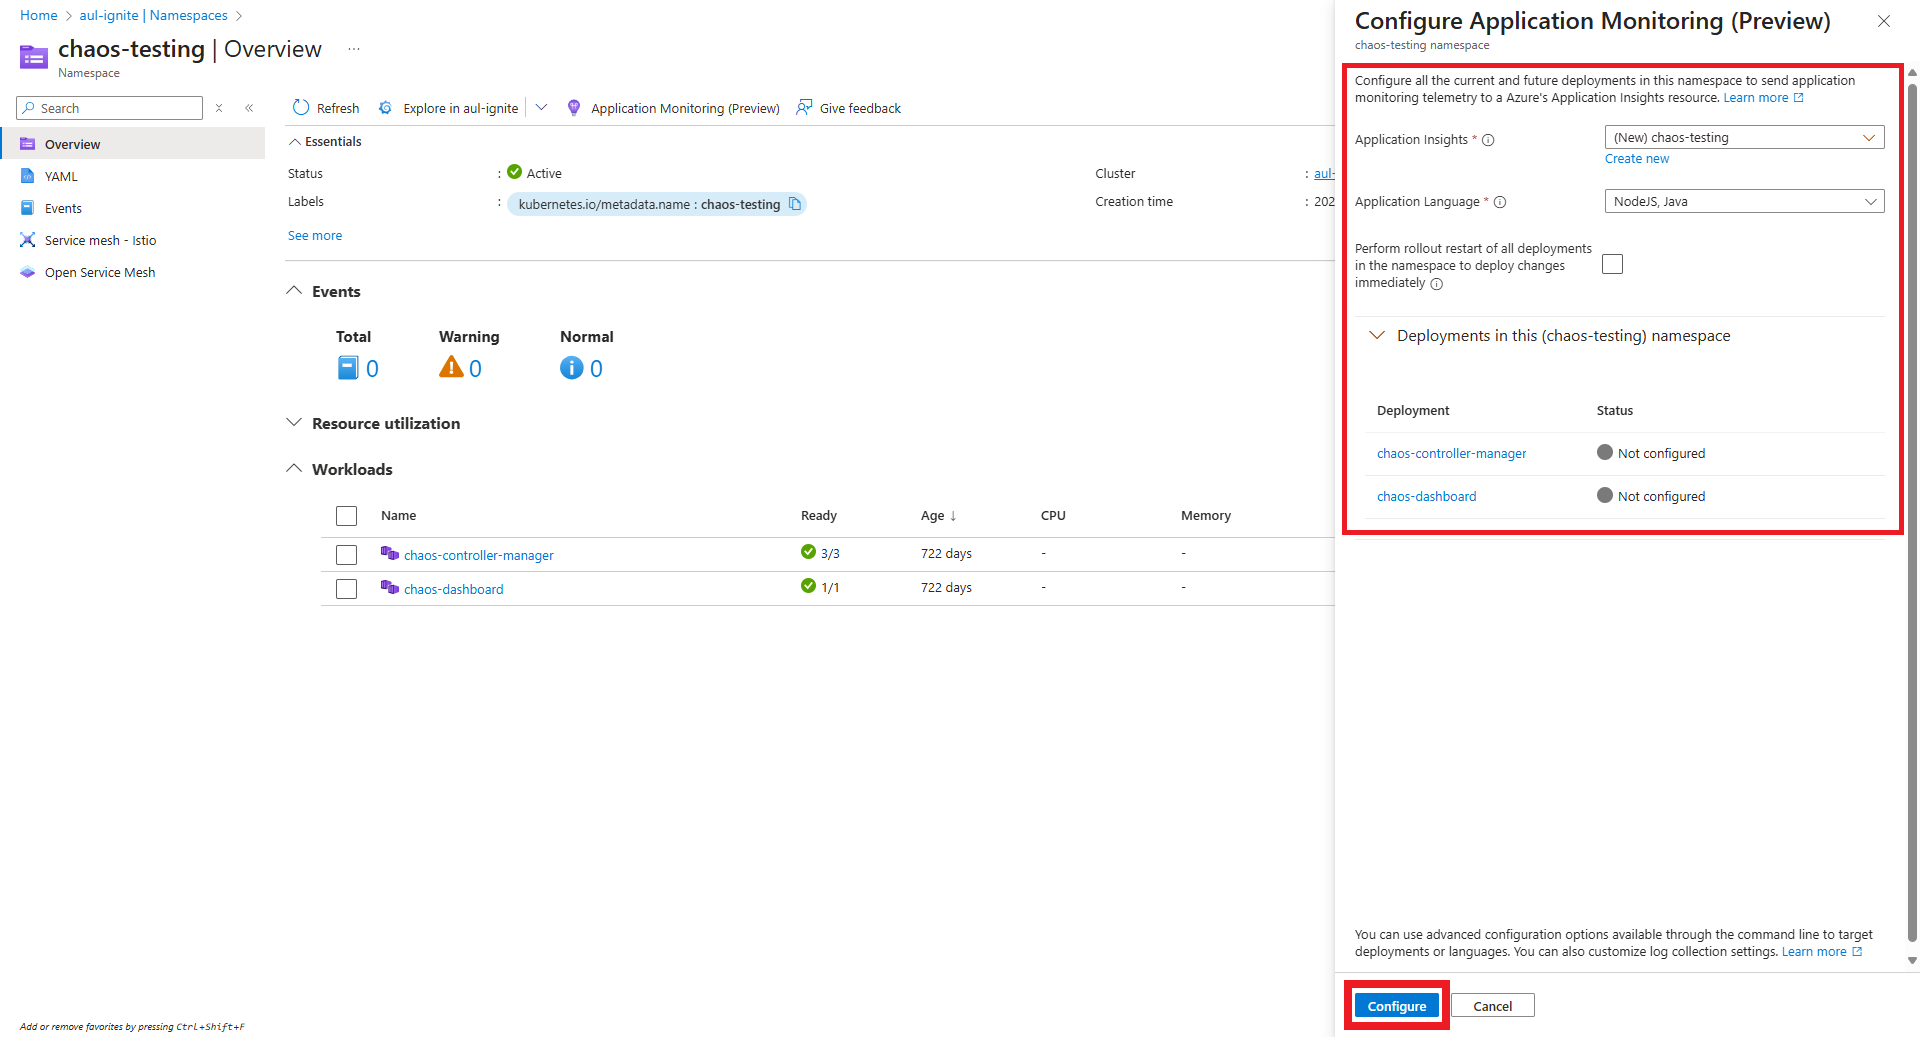Expand the Resource utilization section
1920x1037 pixels.
coord(294,423)
